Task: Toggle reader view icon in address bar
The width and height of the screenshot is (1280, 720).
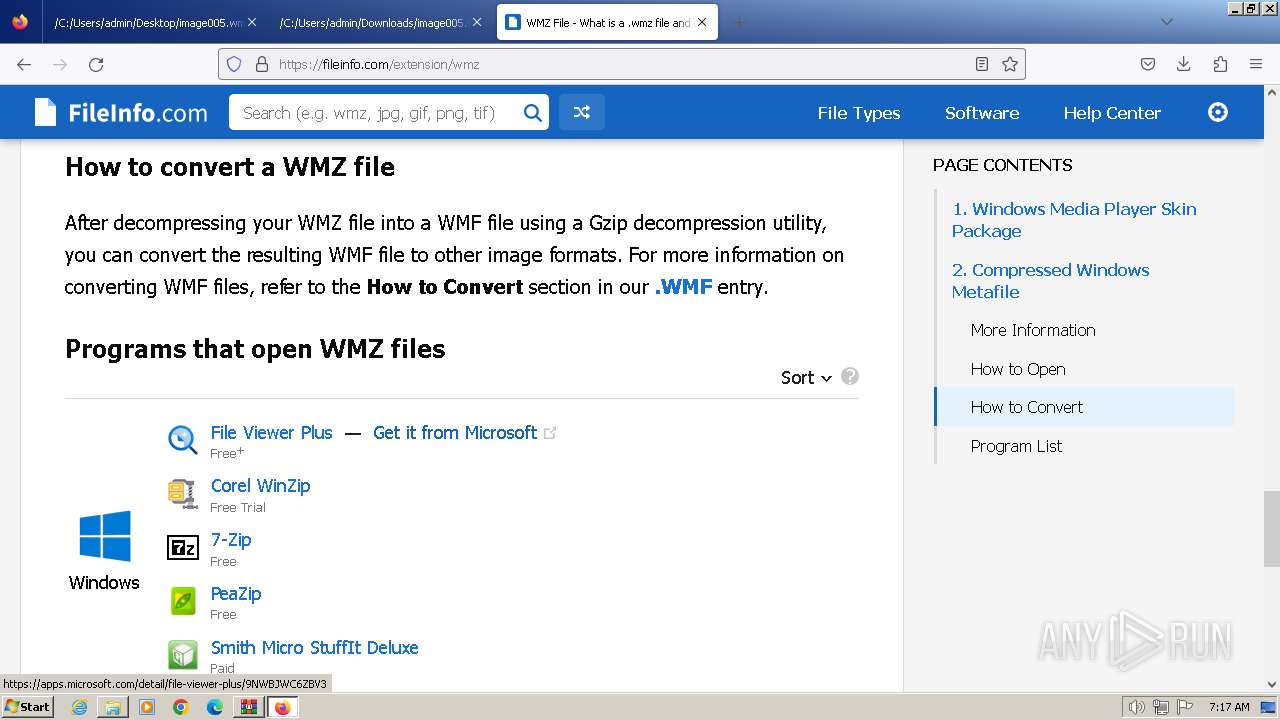Action: click(982, 64)
